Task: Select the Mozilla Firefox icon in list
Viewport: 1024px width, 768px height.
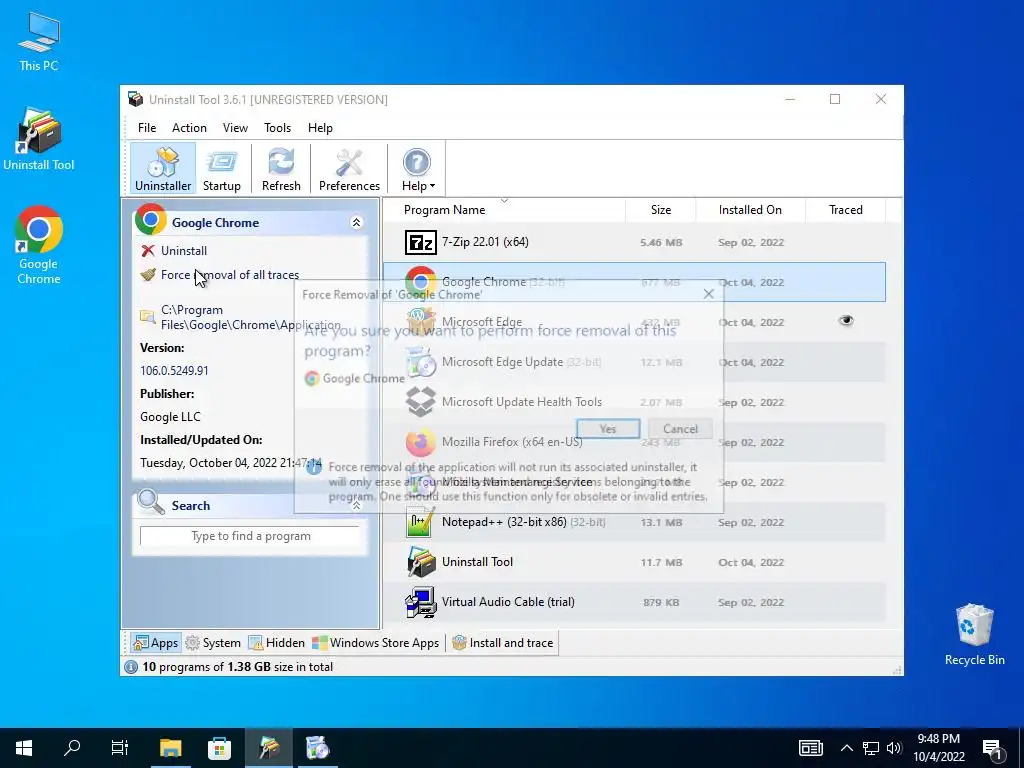Action: point(421,442)
